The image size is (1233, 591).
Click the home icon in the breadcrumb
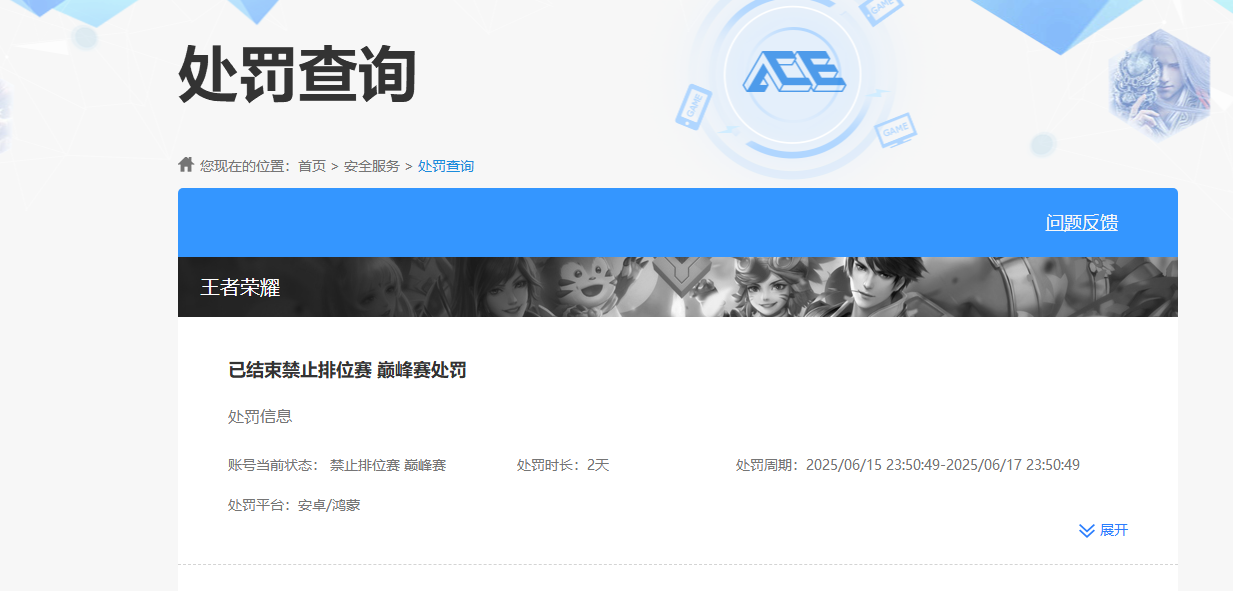tap(184, 164)
